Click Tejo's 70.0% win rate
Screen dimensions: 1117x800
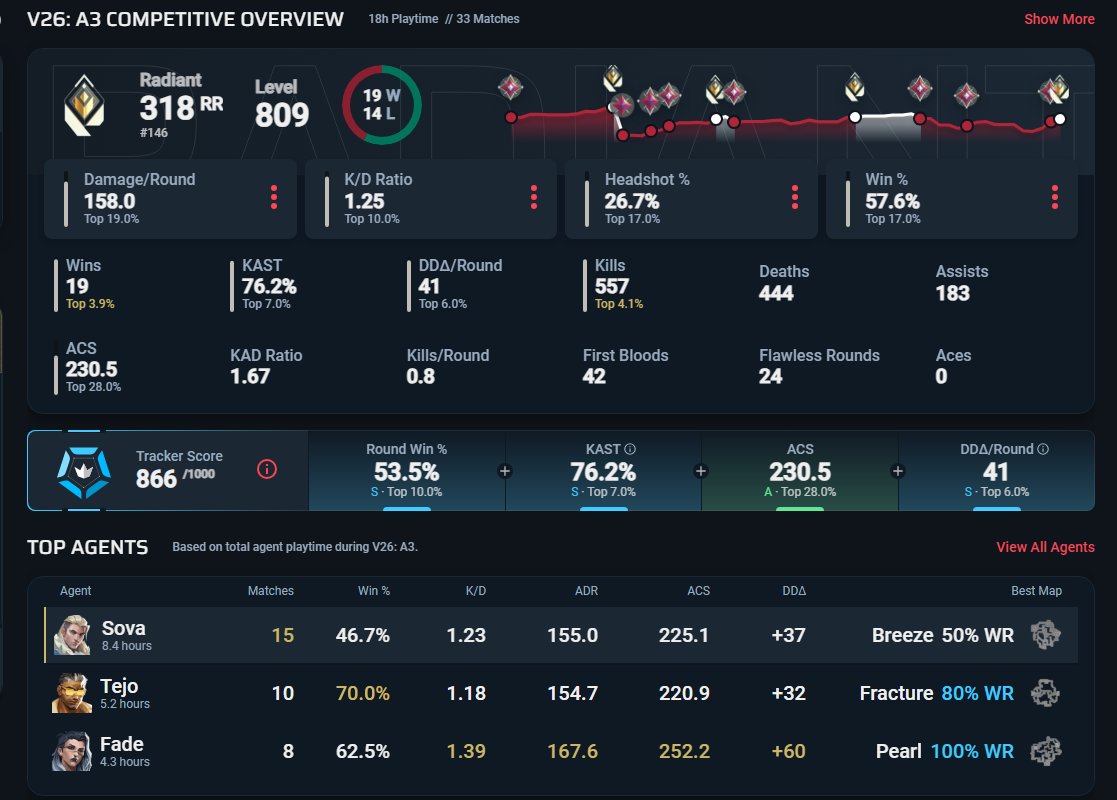click(x=363, y=693)
